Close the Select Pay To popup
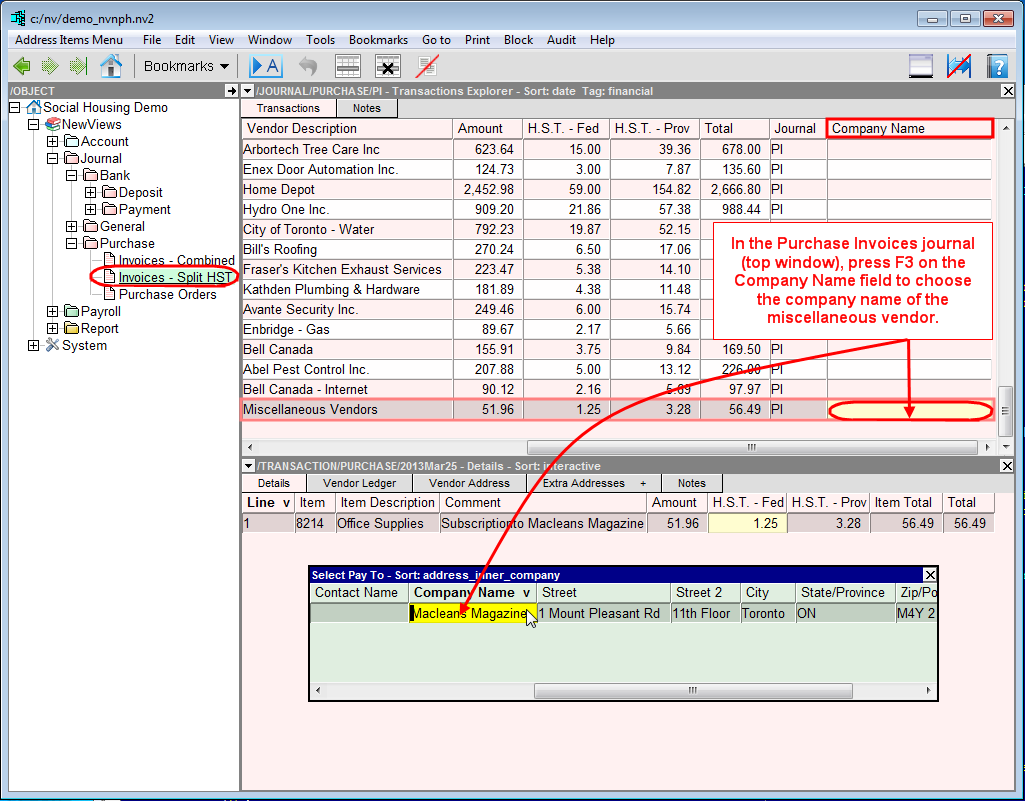This screenshot has width=1025, height=801. coord(930,575)
